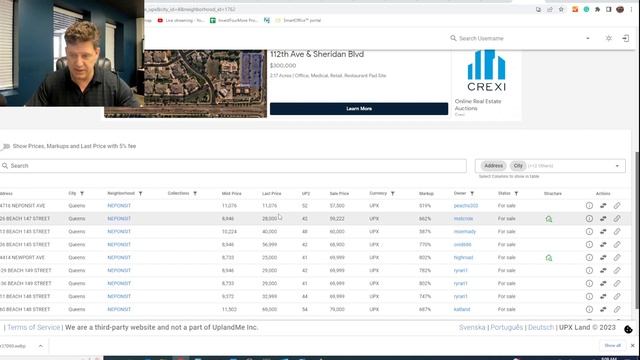This screenshot has height=360, width=640.
Task: Open filter for Owner column
Action: pos(472,193)
